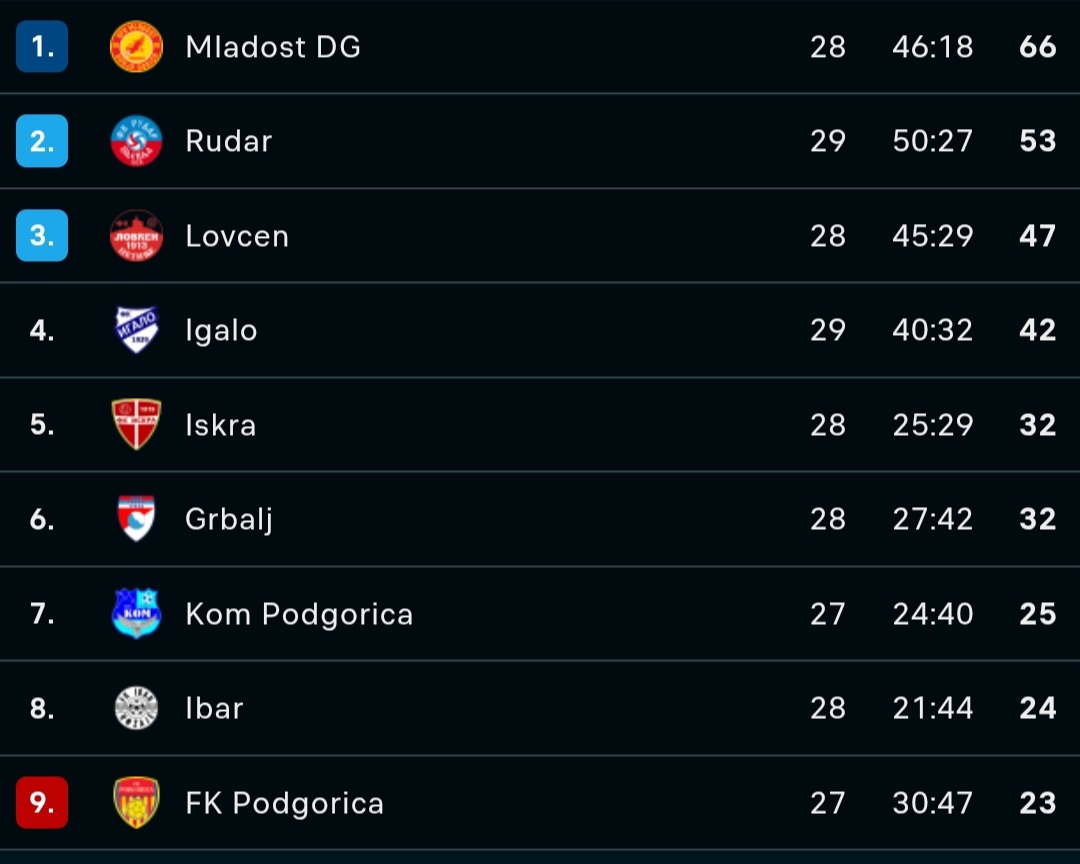Open the Grbalj row team name
Viewport: 1080px width, 864px height.
click(x=229, y=520)
